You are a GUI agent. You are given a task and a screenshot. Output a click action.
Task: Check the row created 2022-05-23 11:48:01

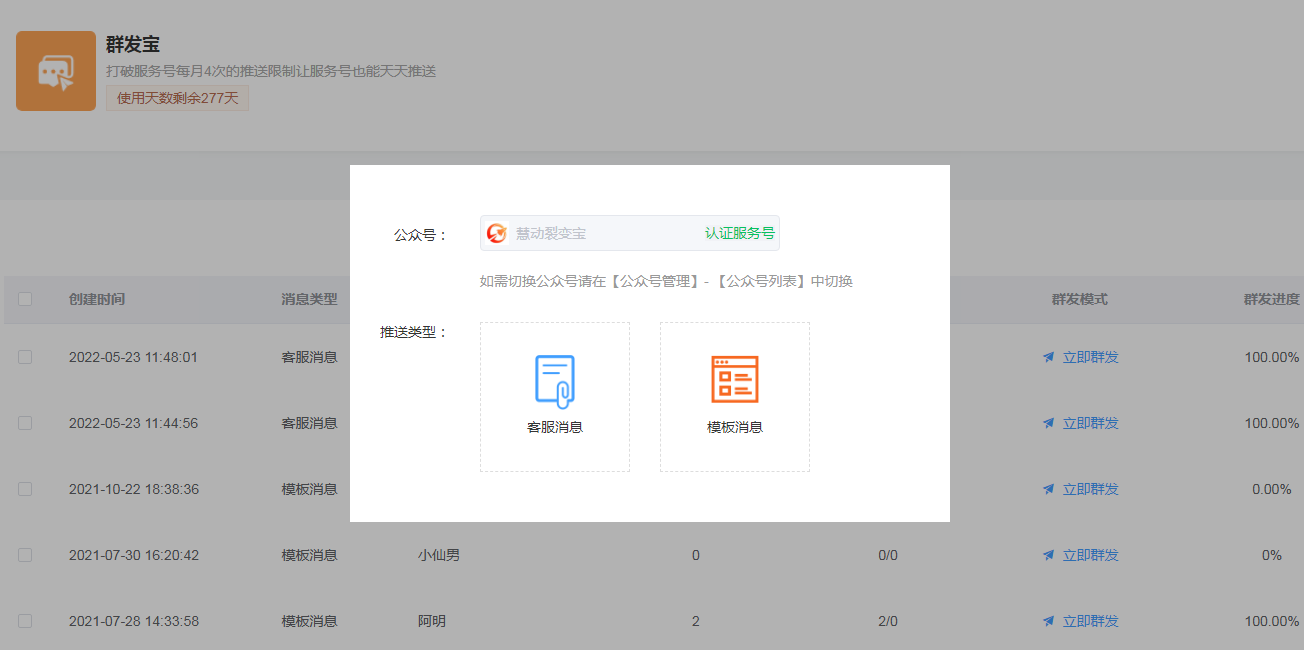25,357
